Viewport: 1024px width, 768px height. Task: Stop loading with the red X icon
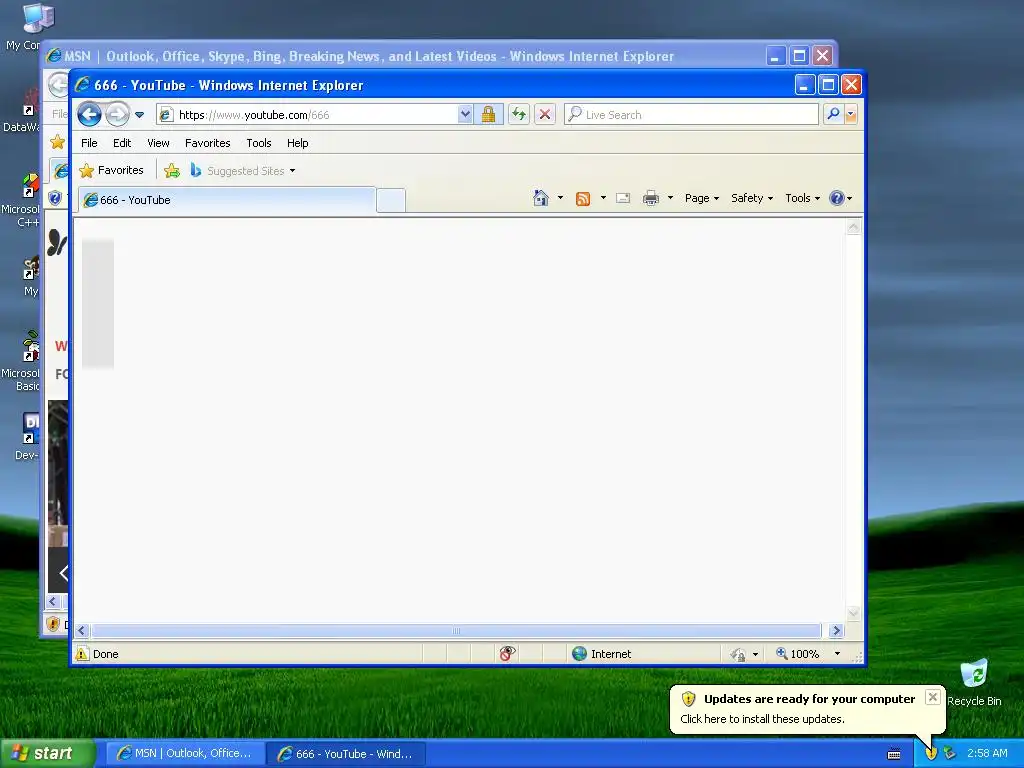(x=545, y=115)
